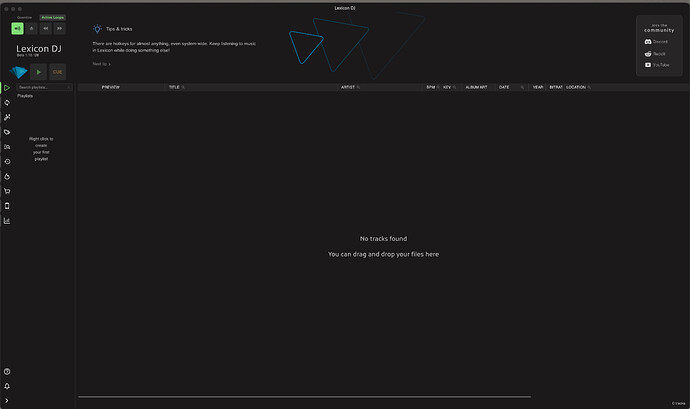Switch to the Active Loops tab

53,18
